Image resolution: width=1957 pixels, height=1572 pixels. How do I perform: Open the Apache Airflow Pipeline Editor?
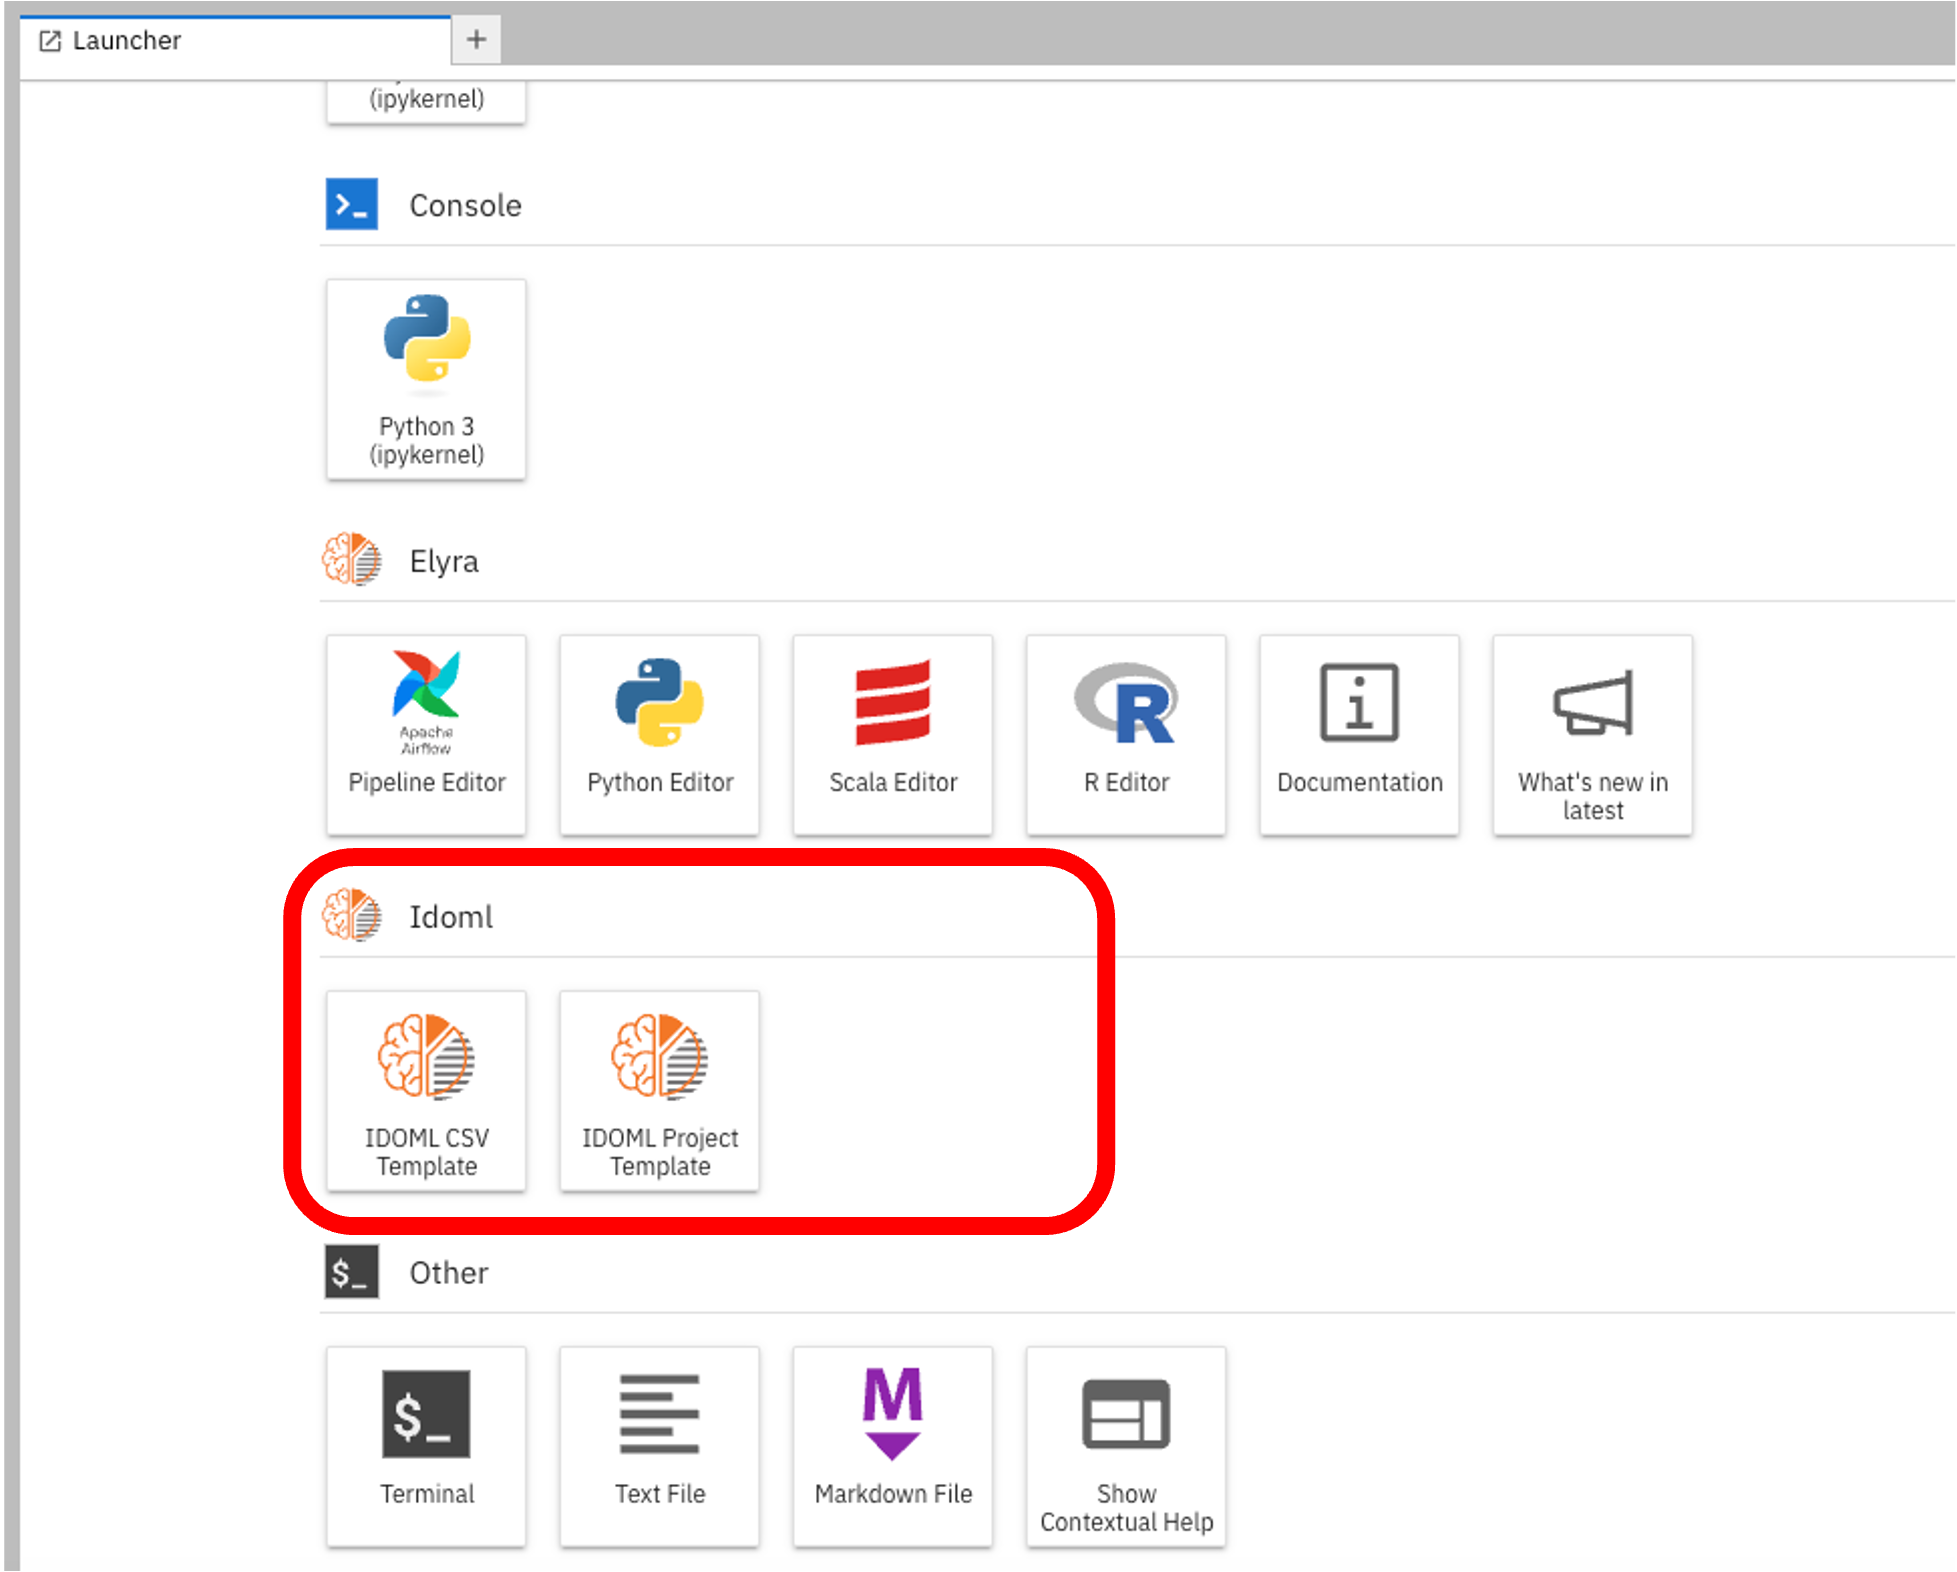426,735
